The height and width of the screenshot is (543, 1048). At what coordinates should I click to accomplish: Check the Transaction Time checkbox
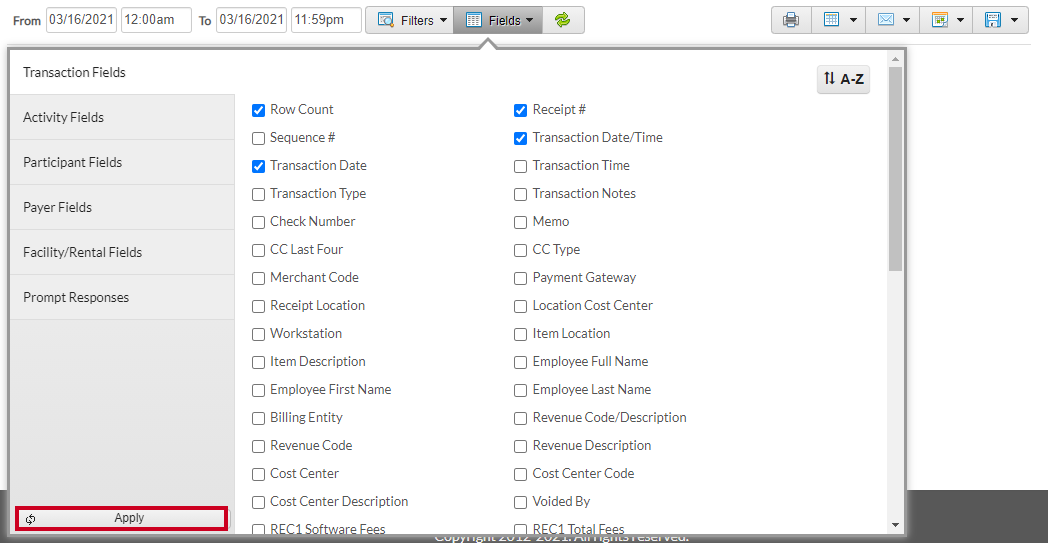(521, 167)
